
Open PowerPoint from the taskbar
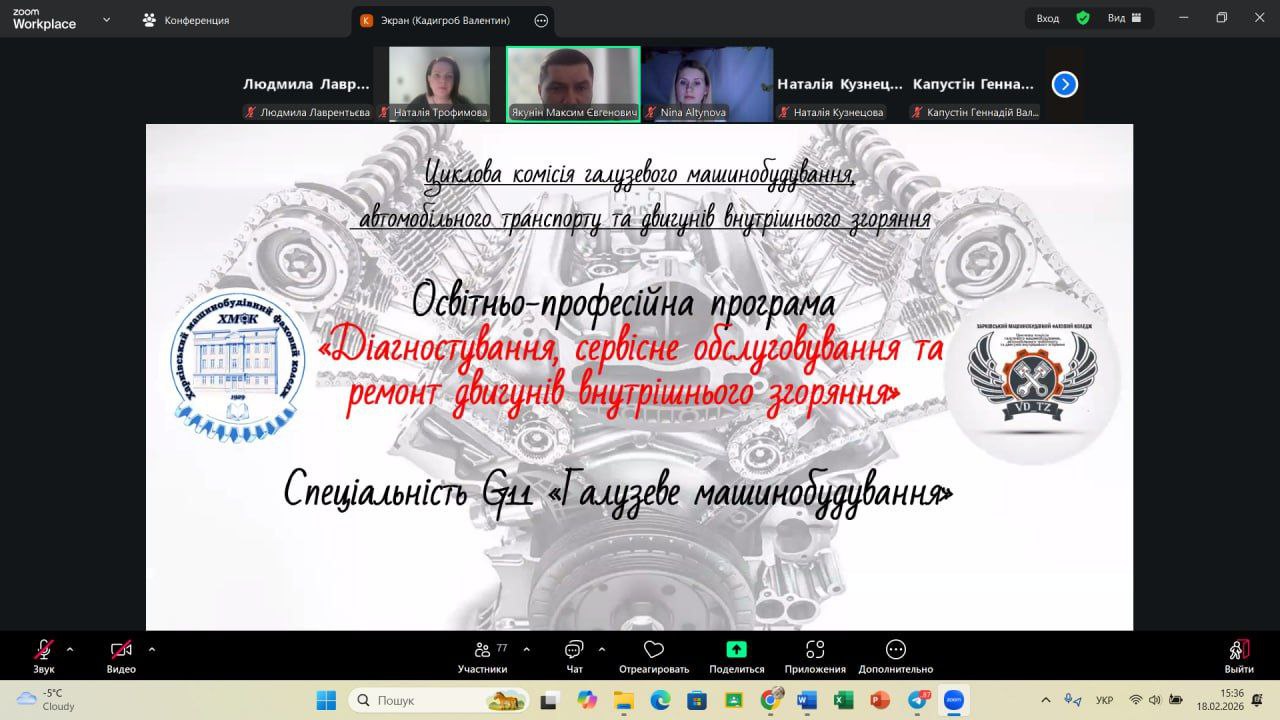pyautogui.click(x=880, y=700)
